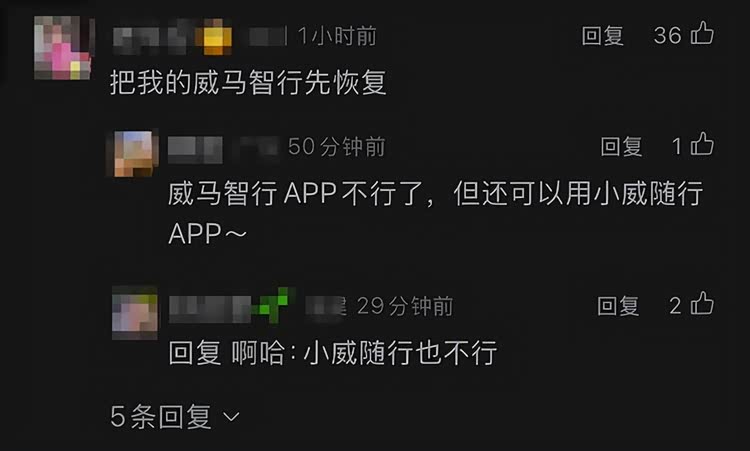Click the mentioned user 啊哈 in the reply

258,353
